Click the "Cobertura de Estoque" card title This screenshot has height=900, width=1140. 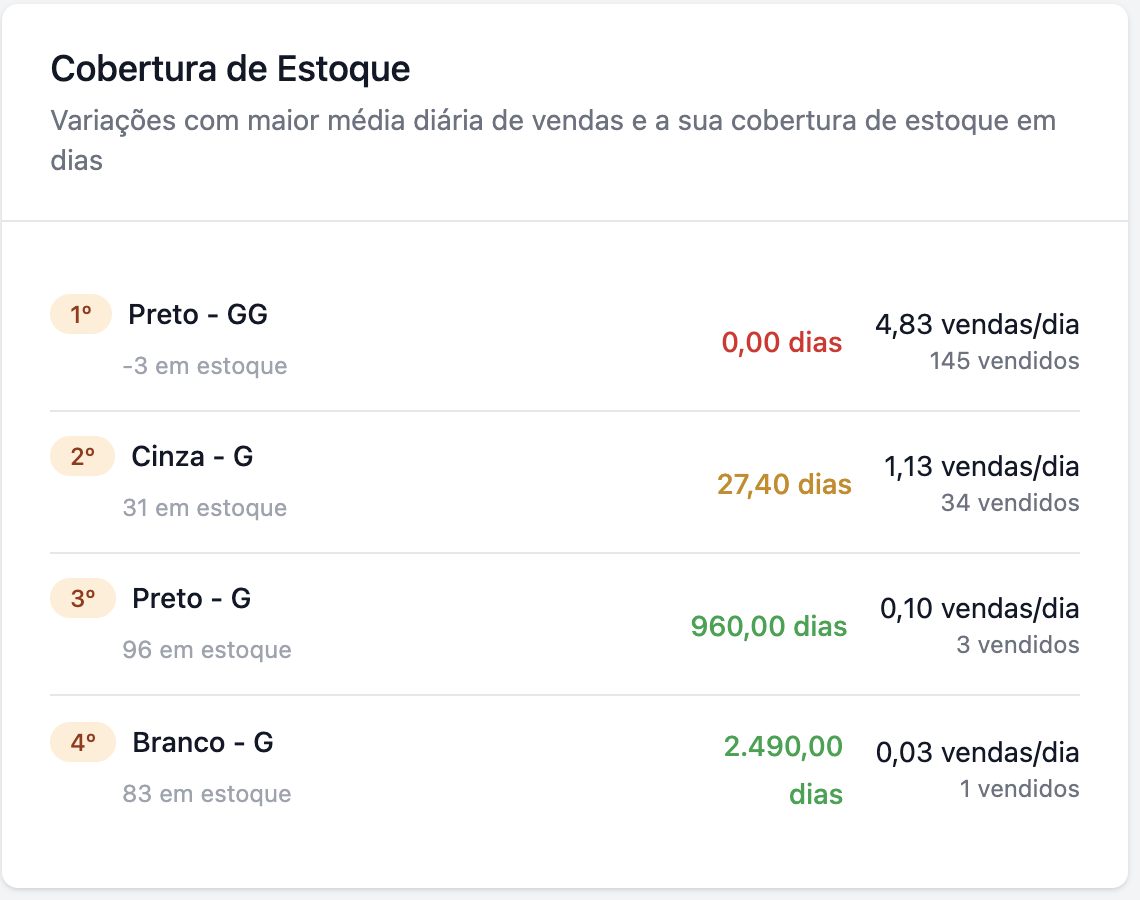point(230,69)
